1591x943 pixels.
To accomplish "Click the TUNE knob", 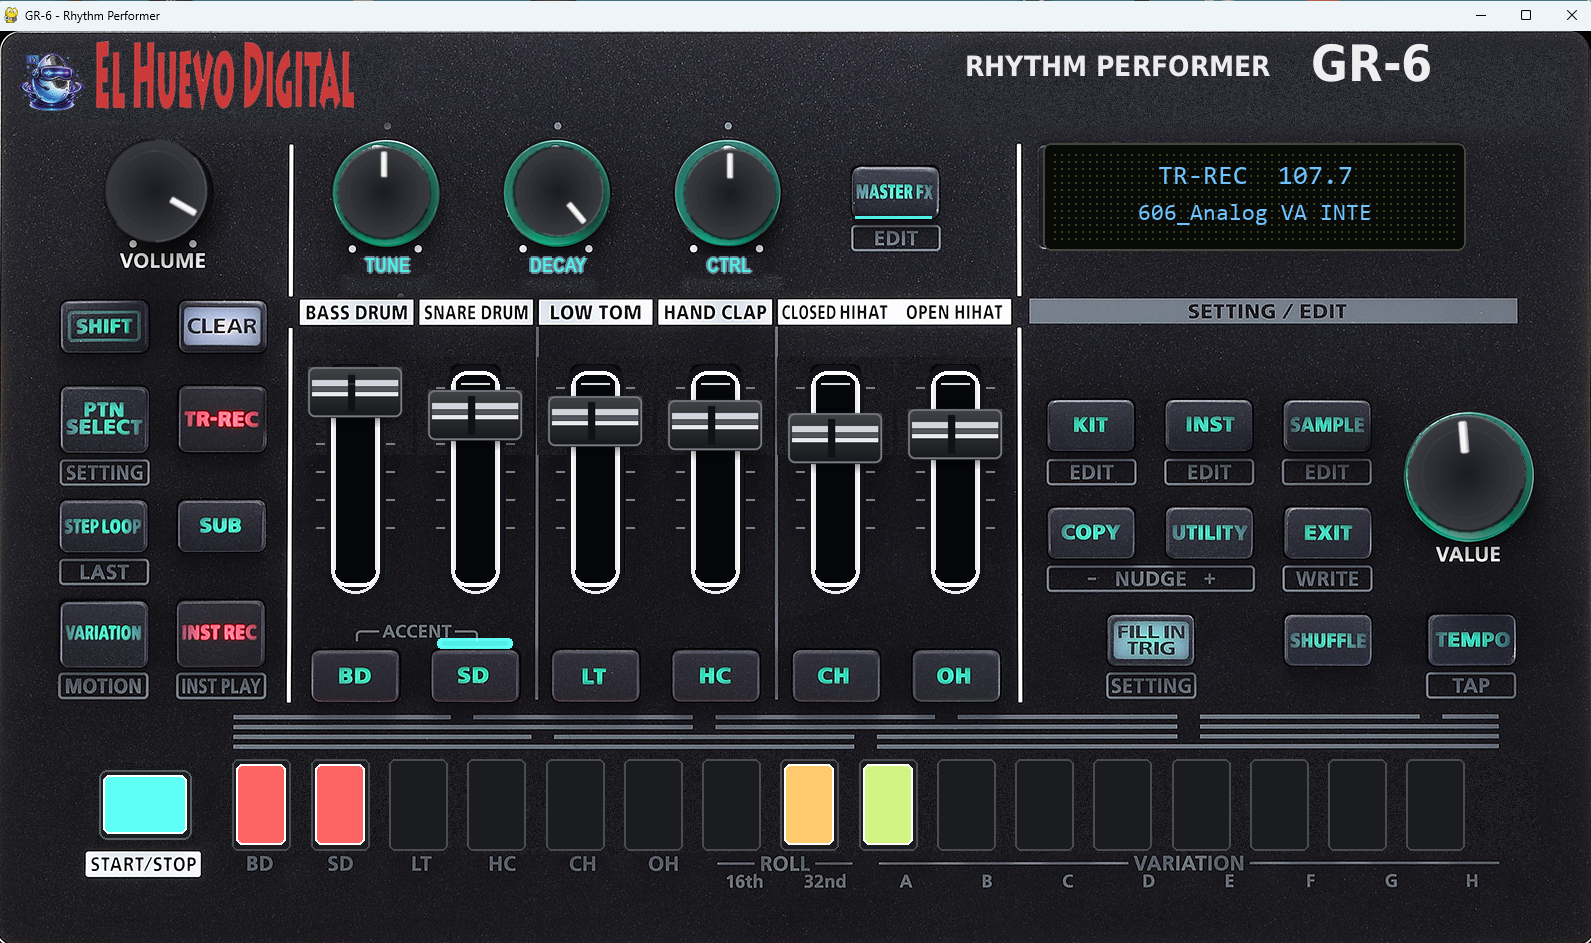I will (385, 192).
